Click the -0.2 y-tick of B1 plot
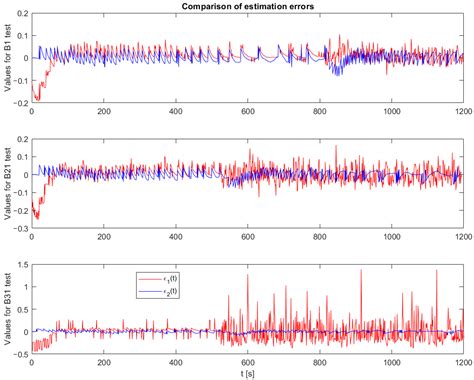 [x=21, y=103]
